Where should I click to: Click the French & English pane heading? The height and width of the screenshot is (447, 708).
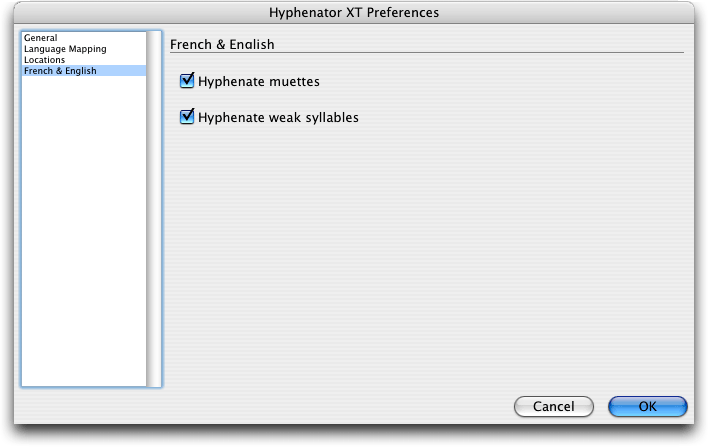[222, 44]
